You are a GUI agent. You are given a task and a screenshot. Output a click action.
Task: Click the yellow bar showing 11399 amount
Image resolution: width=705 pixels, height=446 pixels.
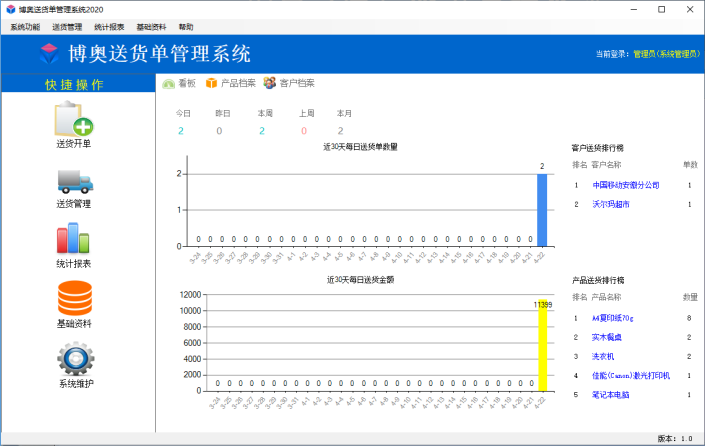point(543,345)
